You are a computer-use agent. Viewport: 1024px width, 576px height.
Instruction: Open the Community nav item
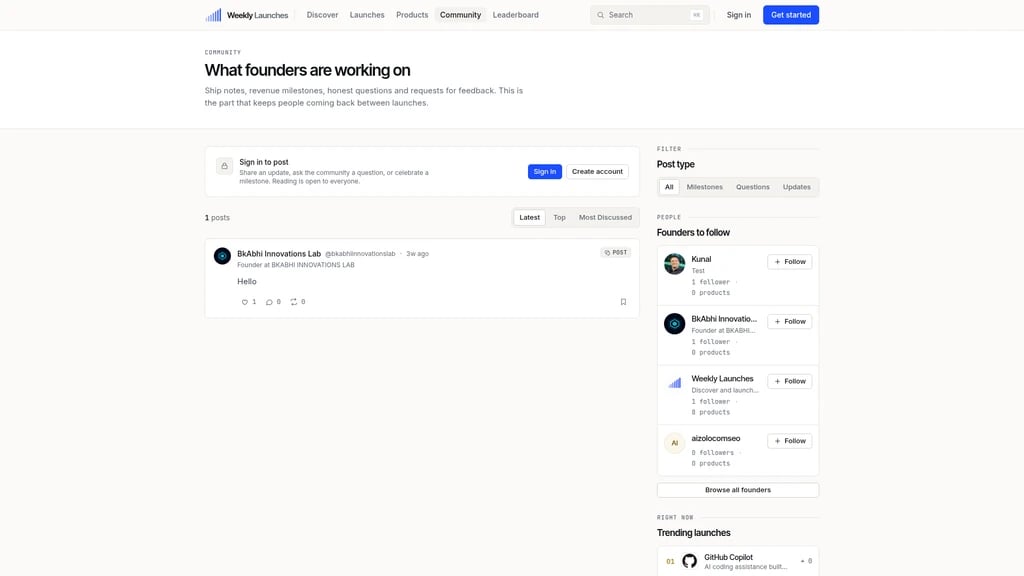460,15
